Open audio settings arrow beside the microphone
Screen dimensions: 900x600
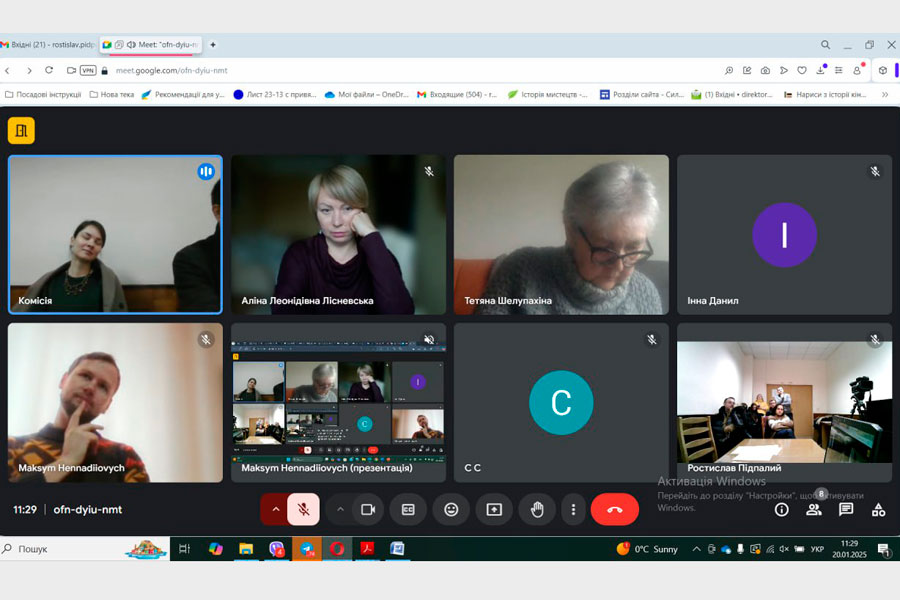tap(276, 509)
